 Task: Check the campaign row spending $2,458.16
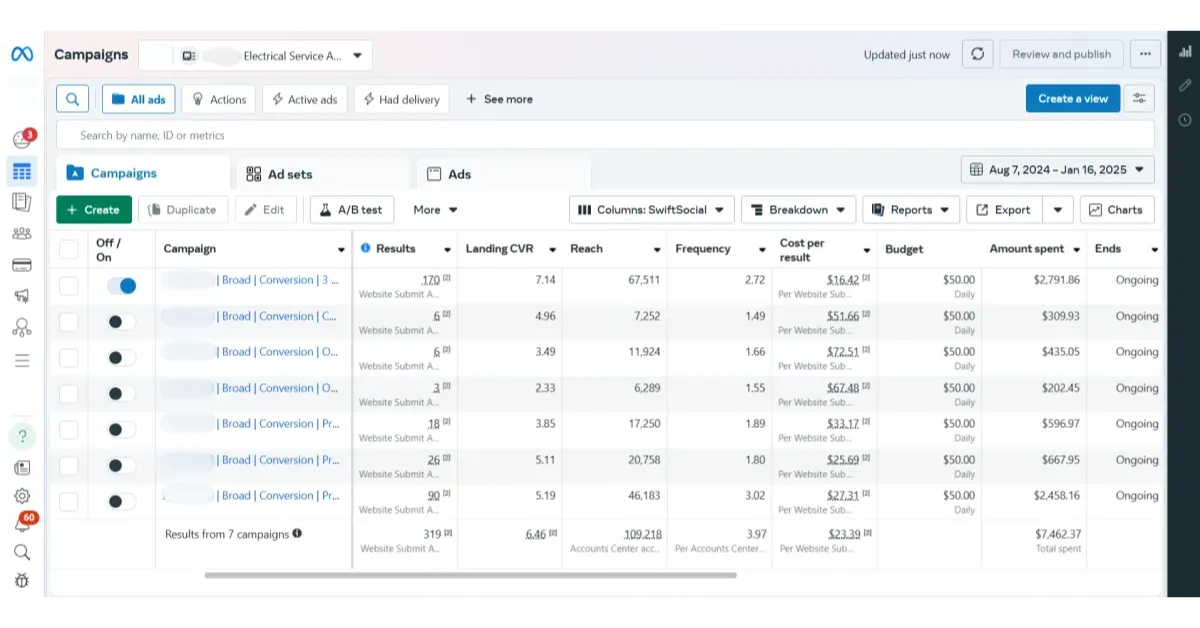tap(68, 502)
